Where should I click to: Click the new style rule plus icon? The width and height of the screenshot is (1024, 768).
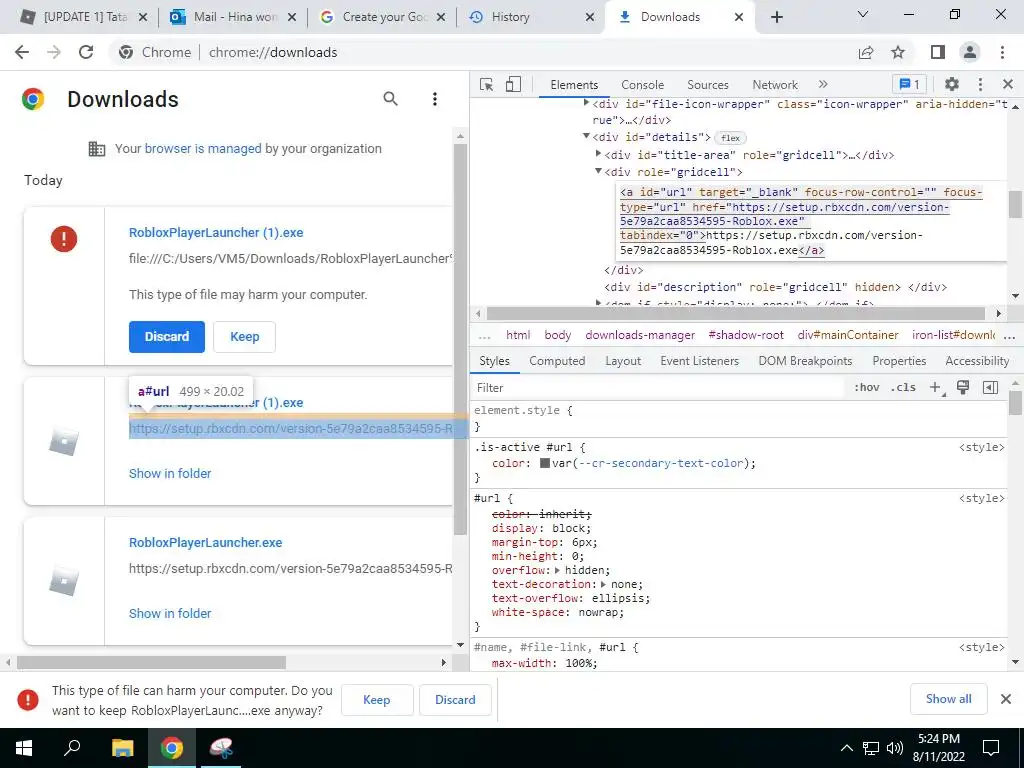point(936,388)
